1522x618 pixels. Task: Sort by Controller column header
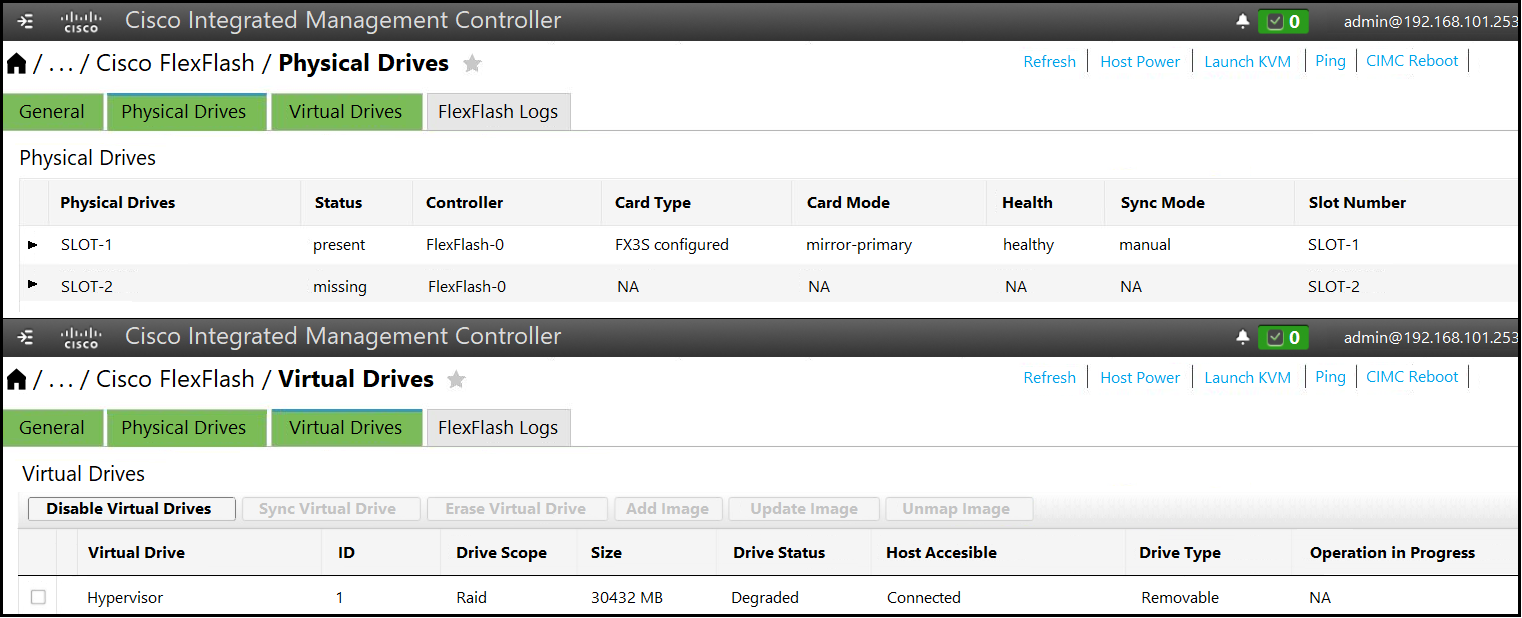(464, 203)
